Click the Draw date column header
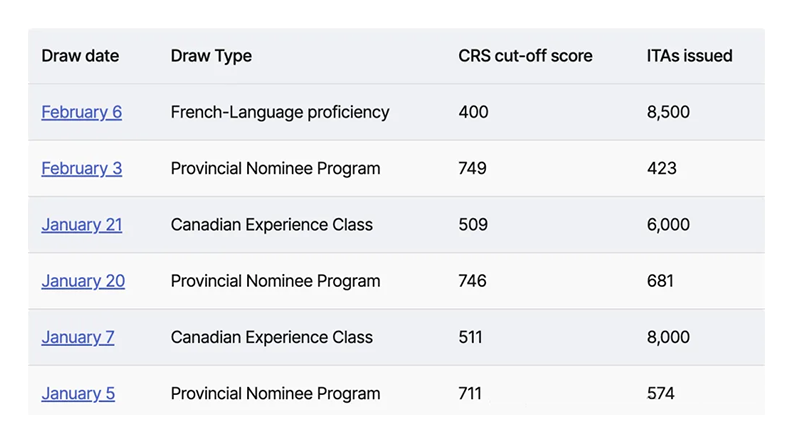This screenshot has height=444, width=794. coord(80,56)
